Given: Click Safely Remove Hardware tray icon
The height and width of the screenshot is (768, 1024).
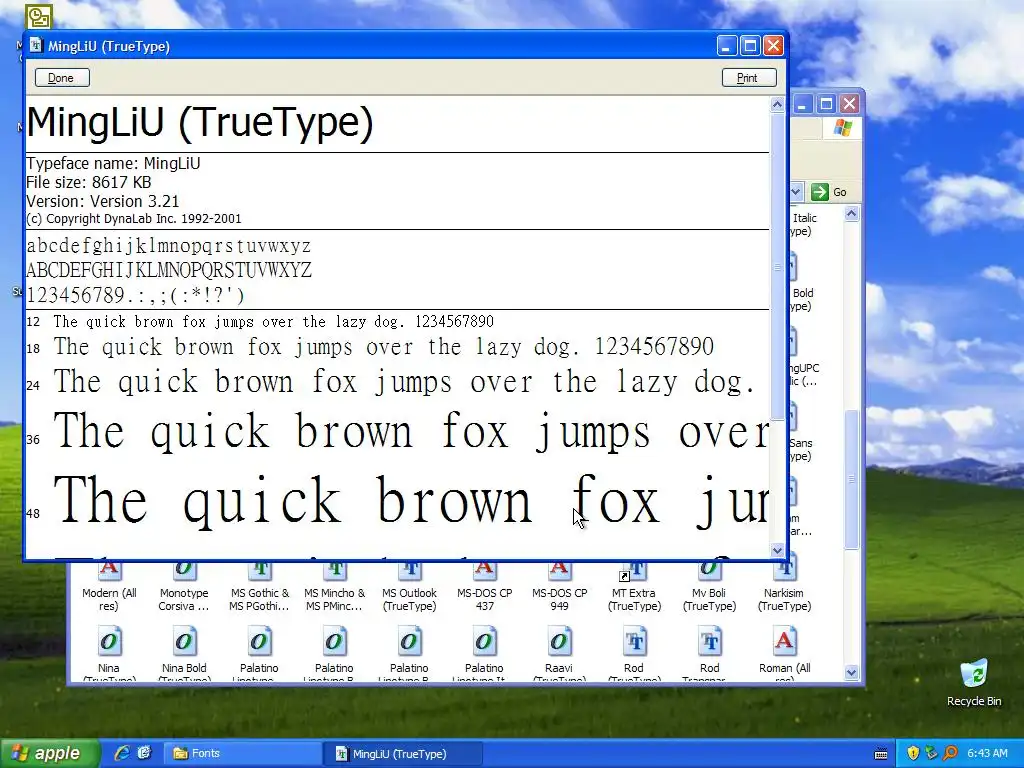Looking at the screenshot, I should tap(931, 753).
